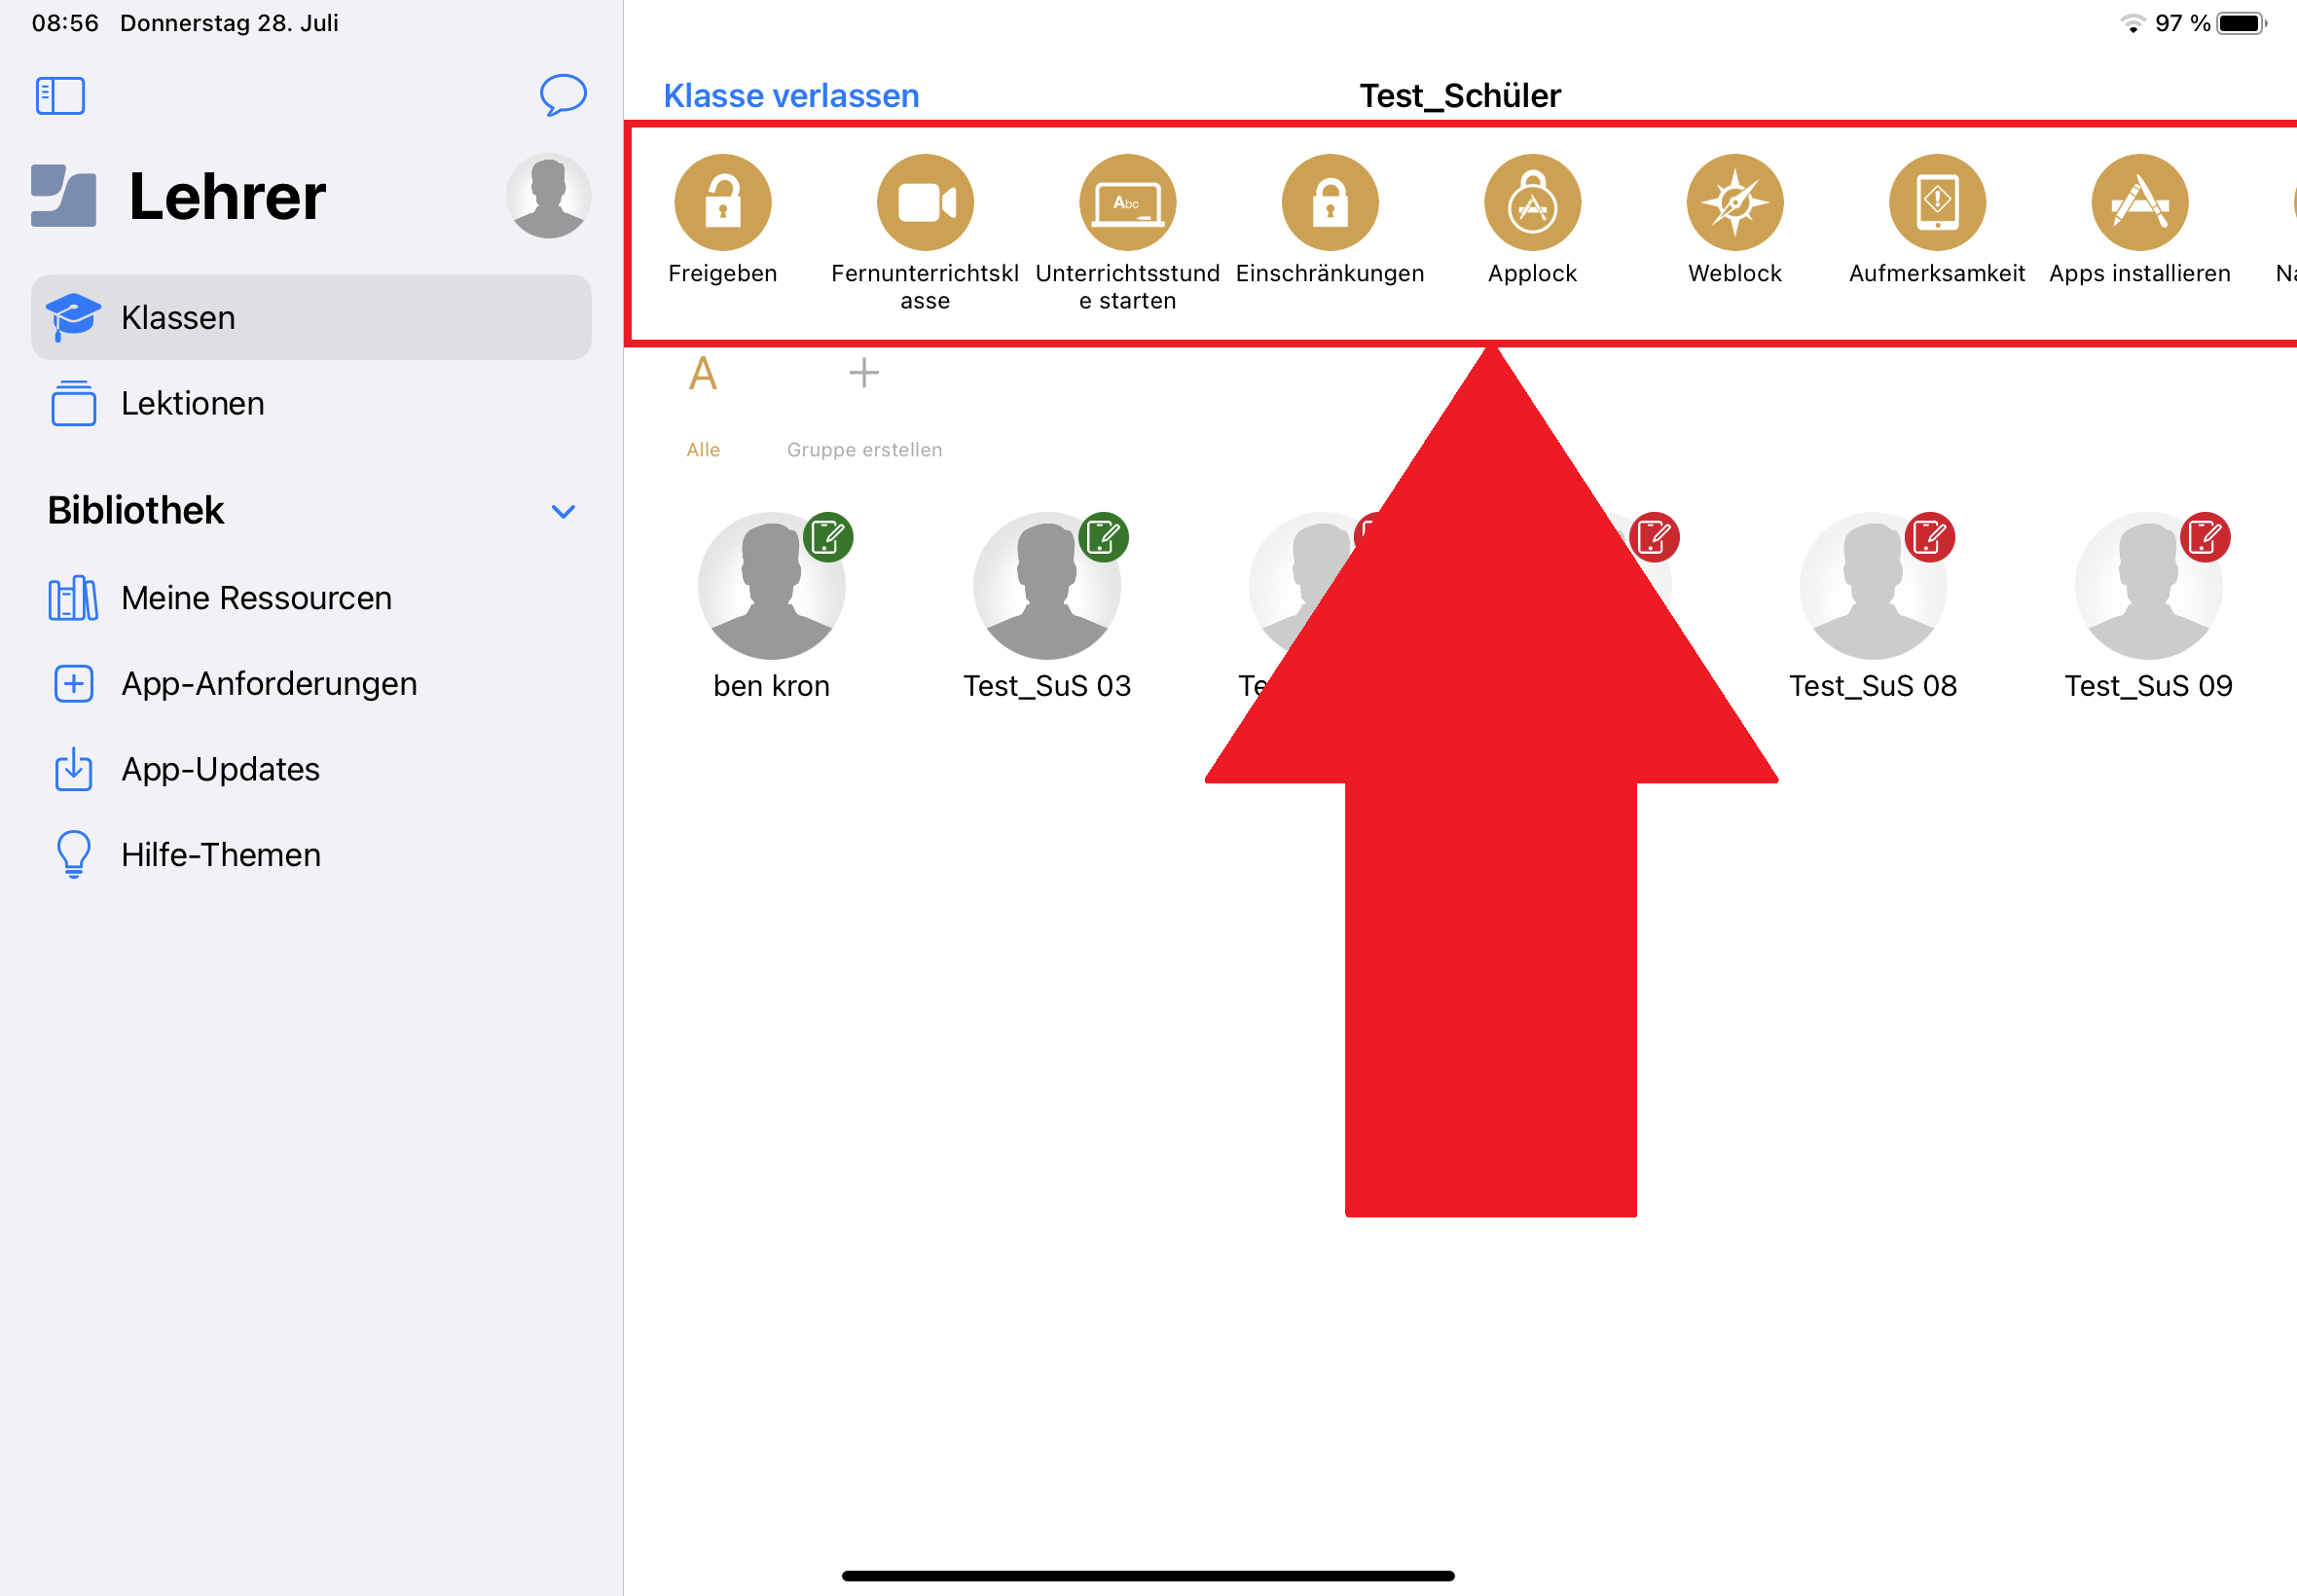Image resolution: width=2297 pixels, height=1596 pixels.
Task: Open the teacher profile avatar
Action: (x=548, y=196)
